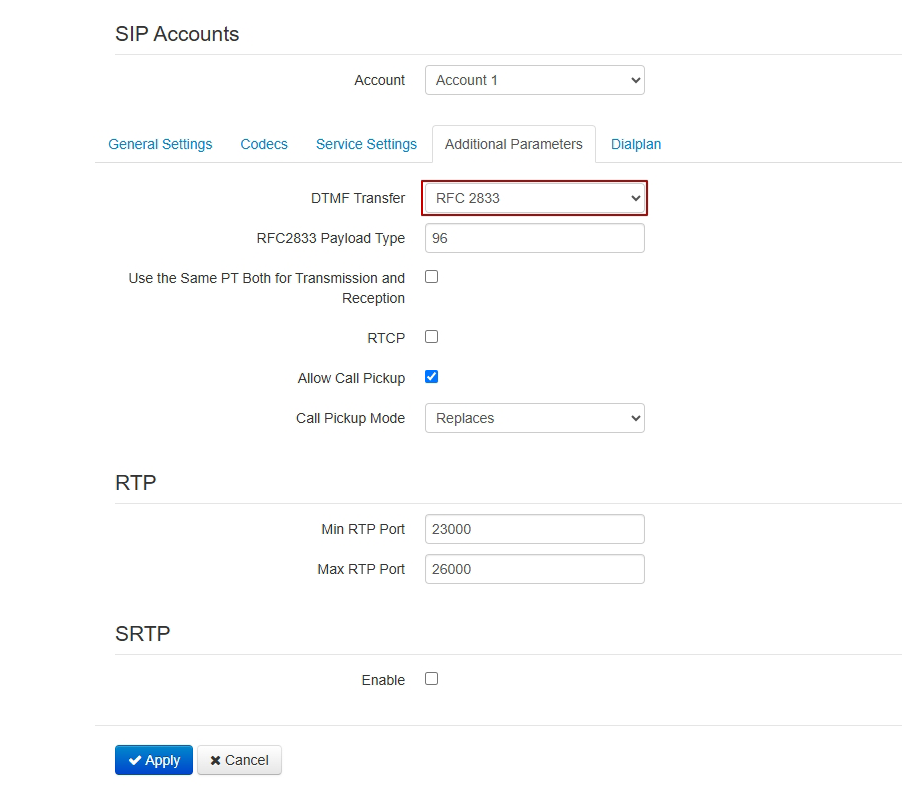Focus the Min RTP Port input

[534, 529]
